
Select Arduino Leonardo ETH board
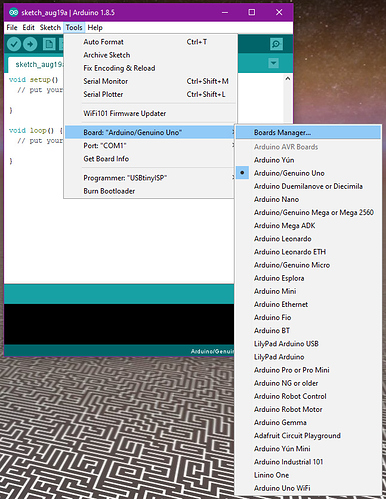tap(308, 252)
